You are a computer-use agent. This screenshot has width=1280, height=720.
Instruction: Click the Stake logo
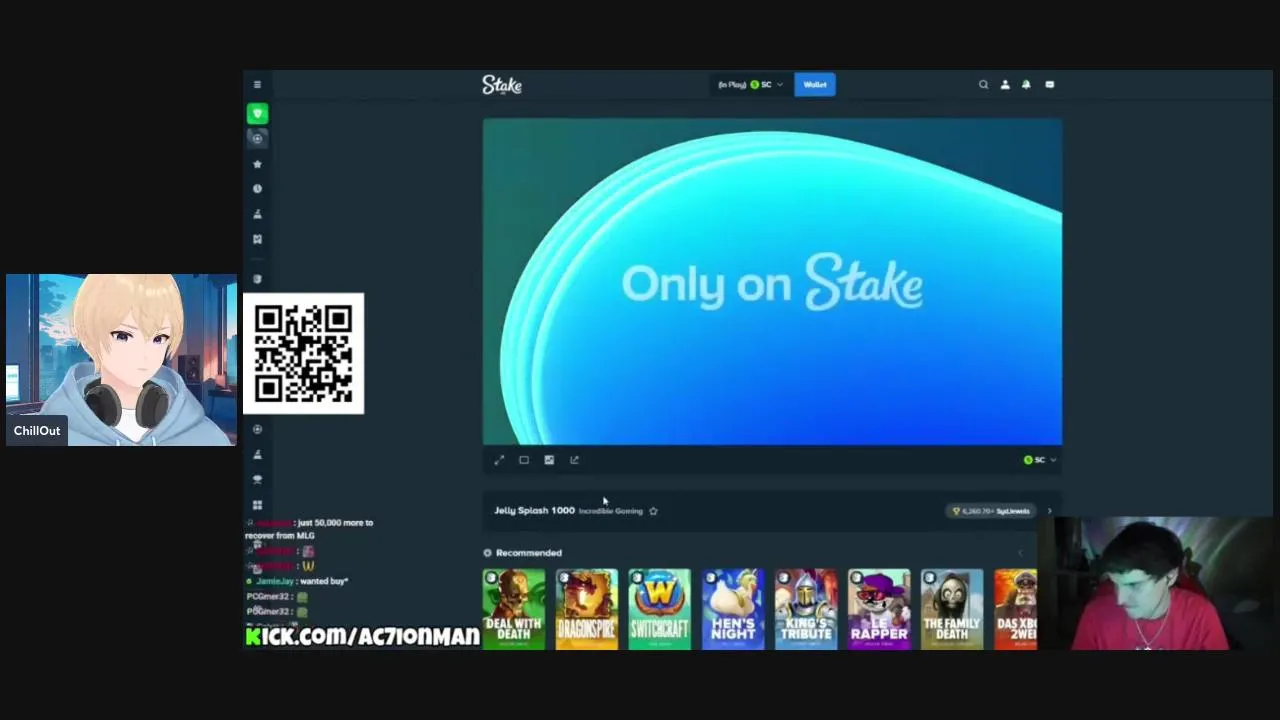click(x=502, y=85)
